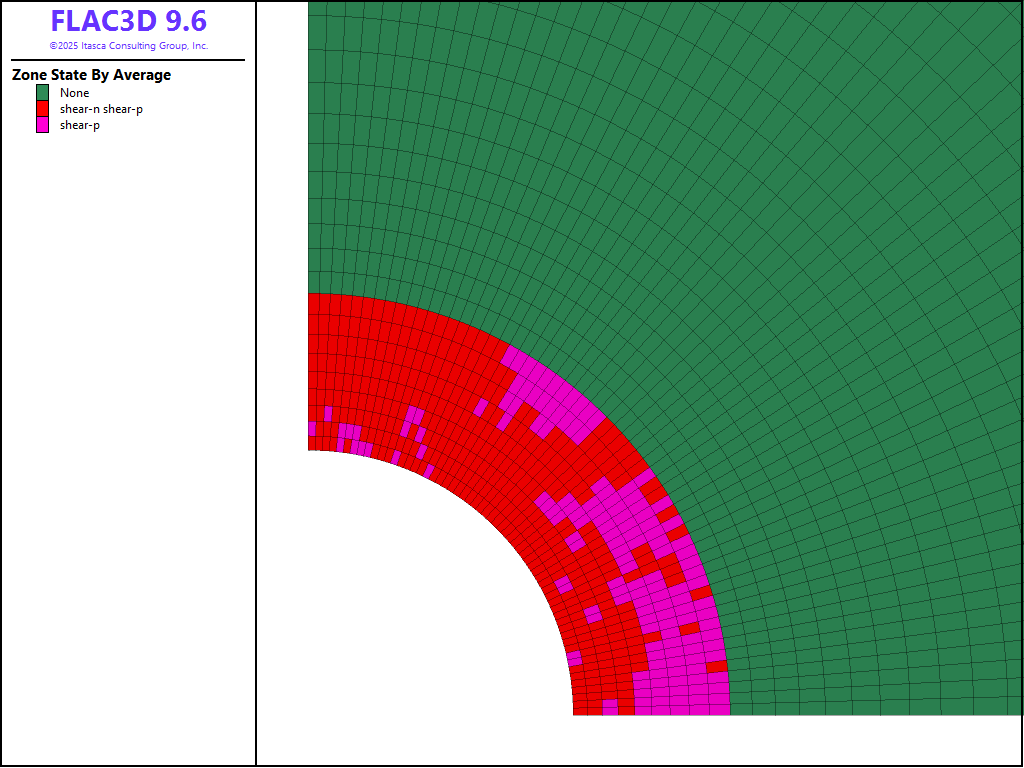Image resolution: width=1024 pixels, height=768 pixels.
Task: Select the shear-n shear-p legend label text
Action: pos(101,109)
